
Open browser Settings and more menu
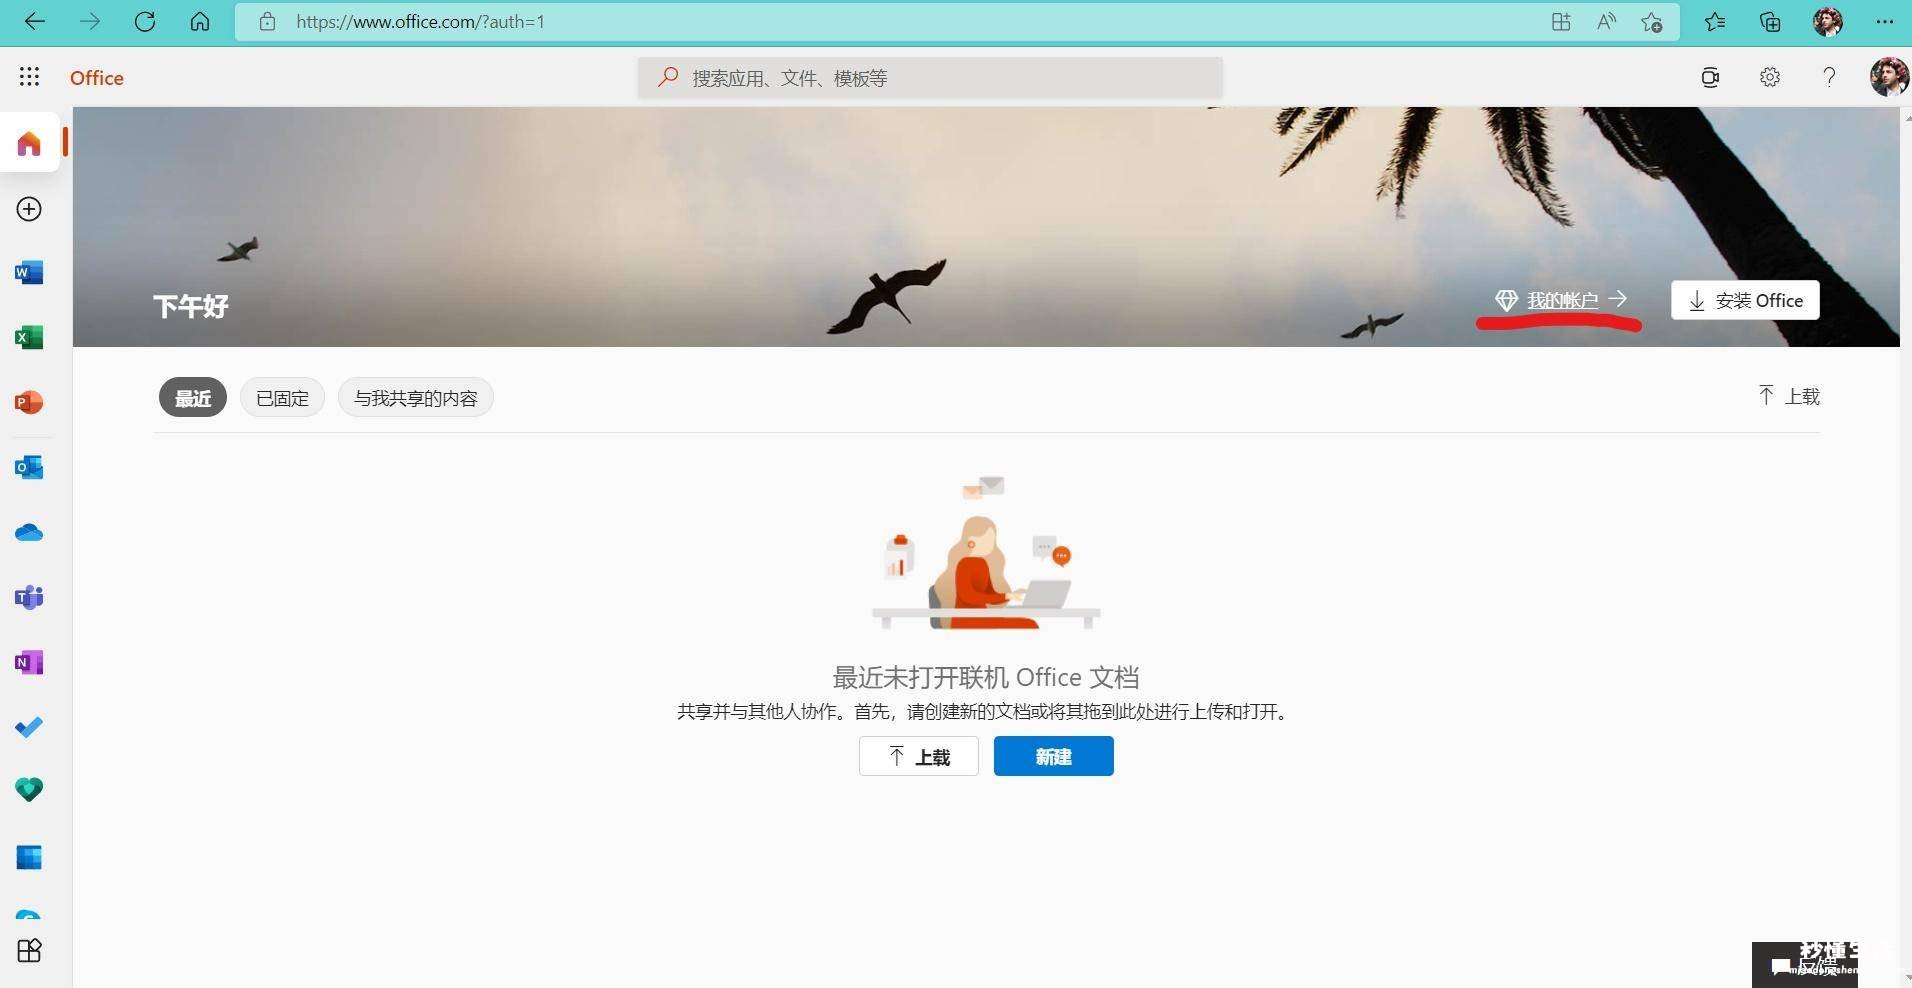(1885, 21)
